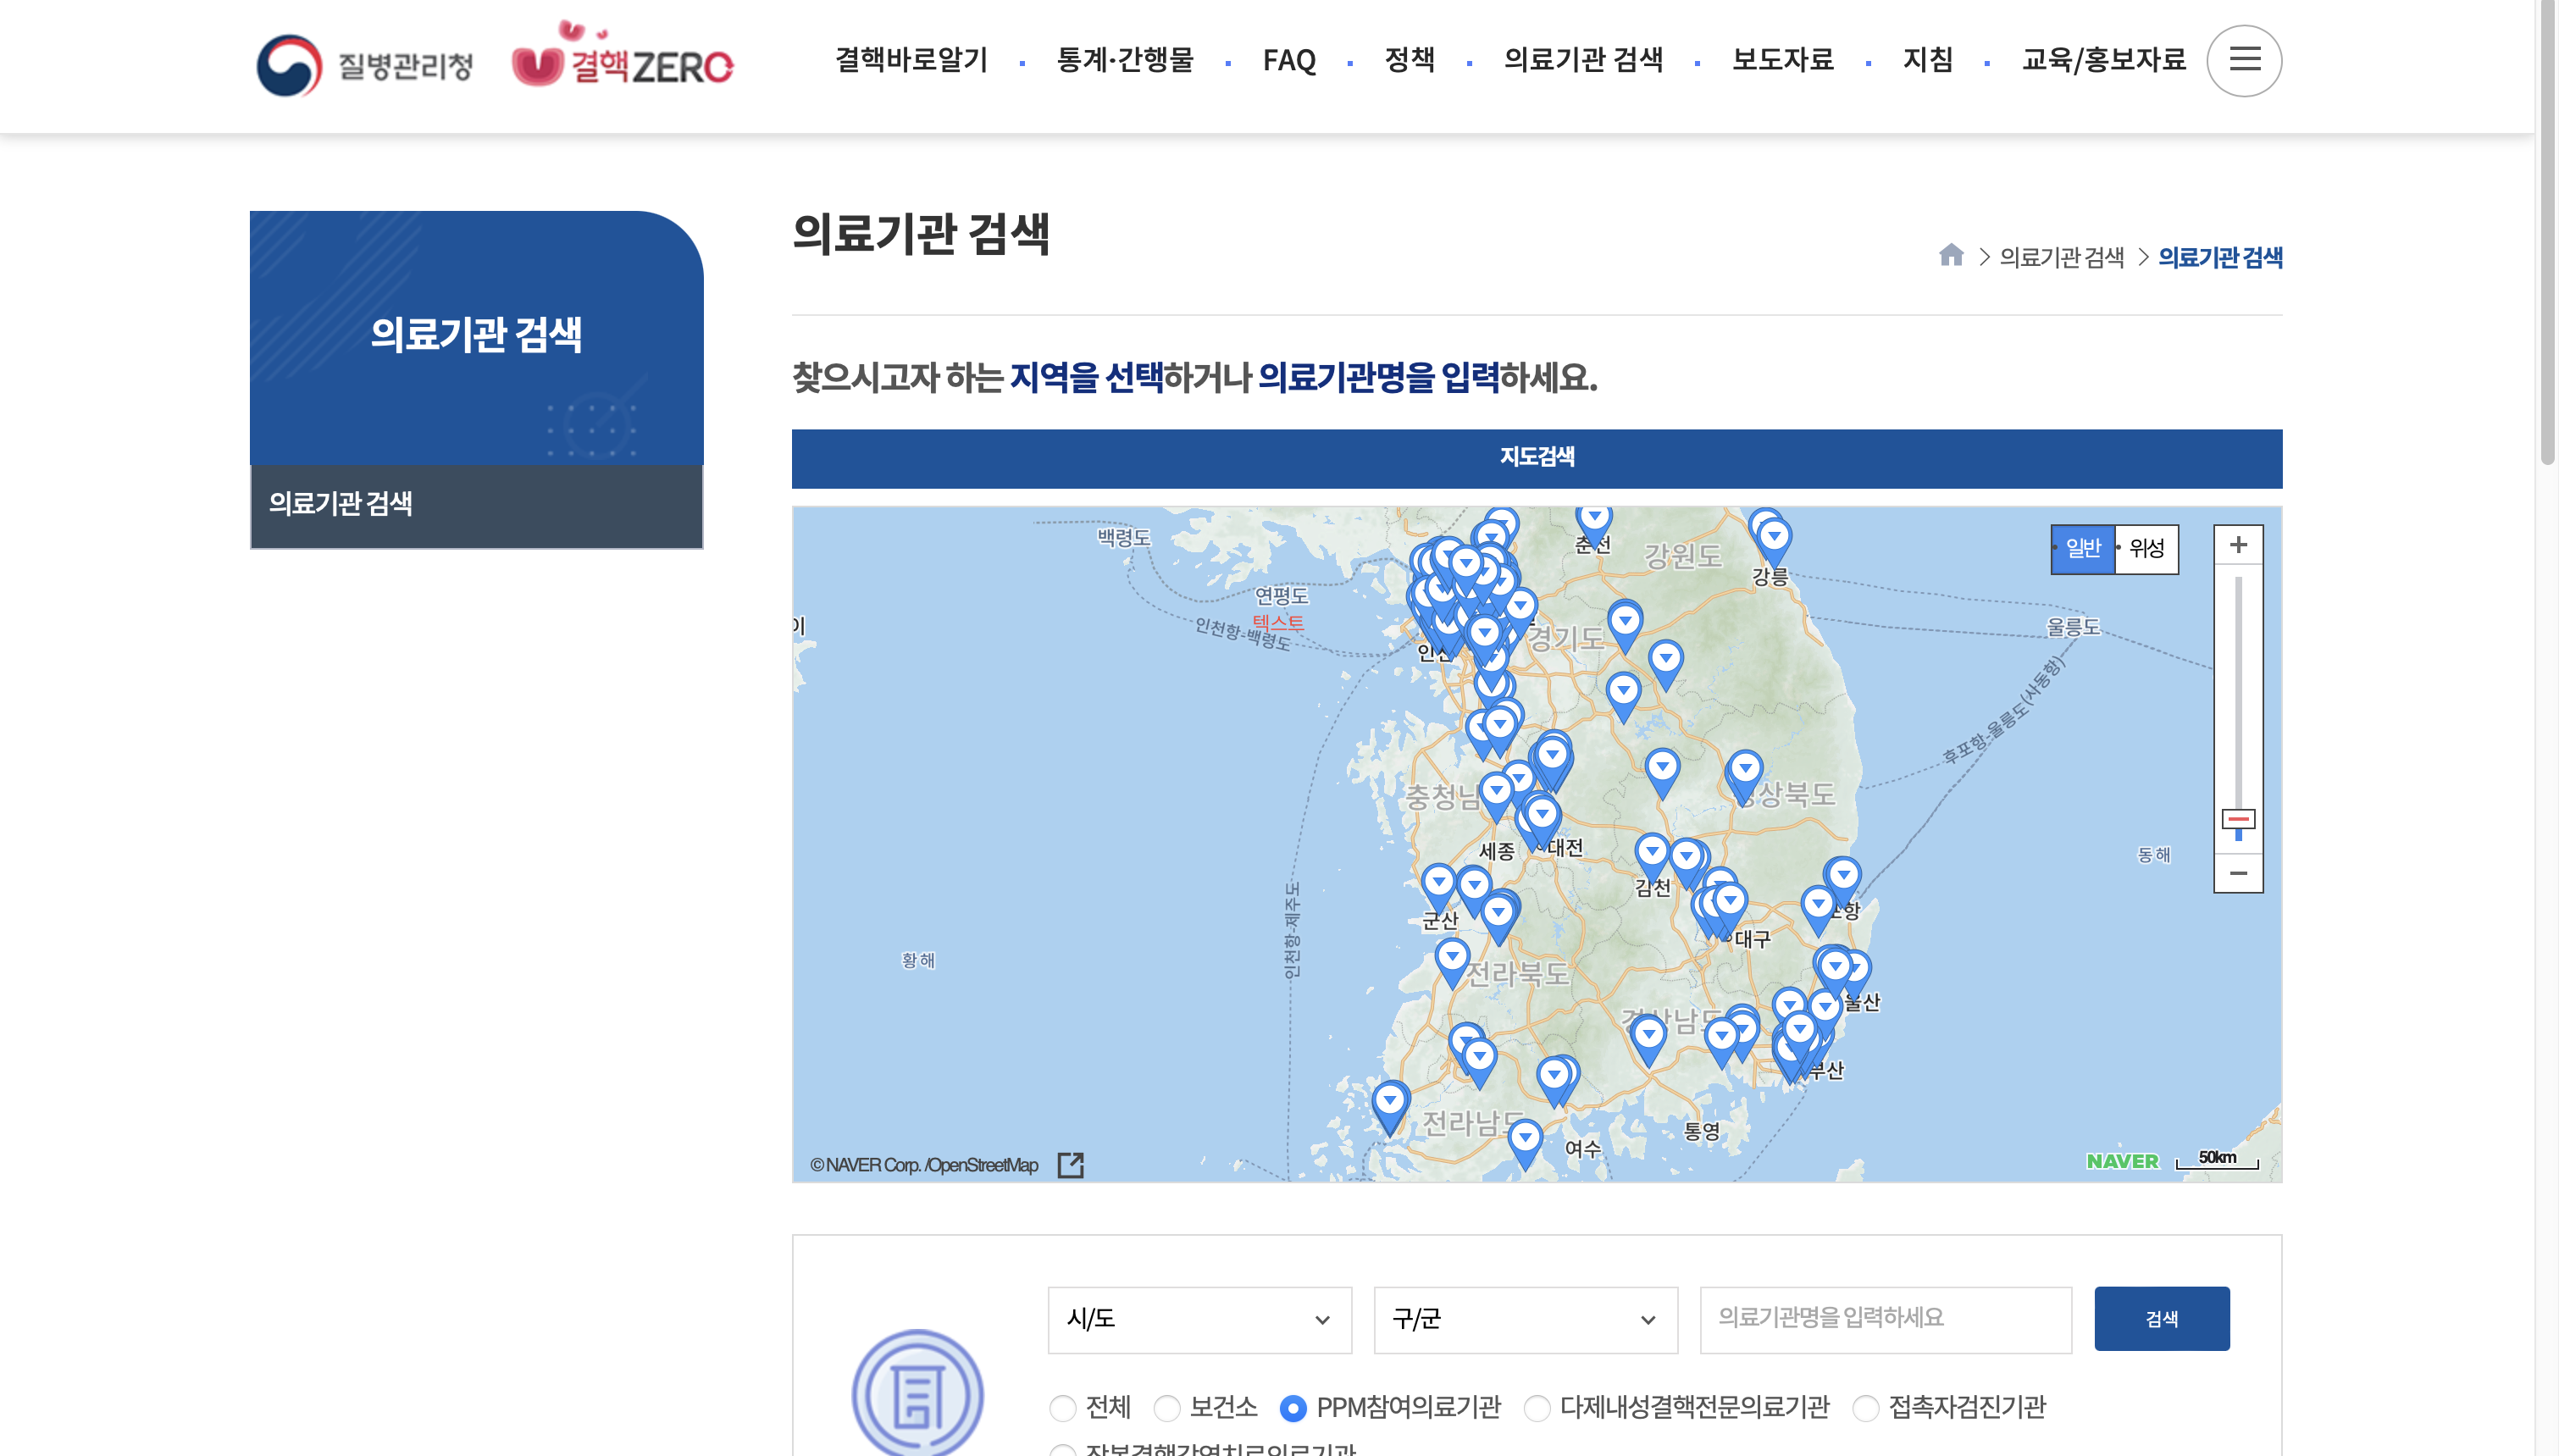Image resolution: width=2559 pixels, height=1456 pixels.
Task: Click the map zoom slider handle
Action: coord(2237,820)
